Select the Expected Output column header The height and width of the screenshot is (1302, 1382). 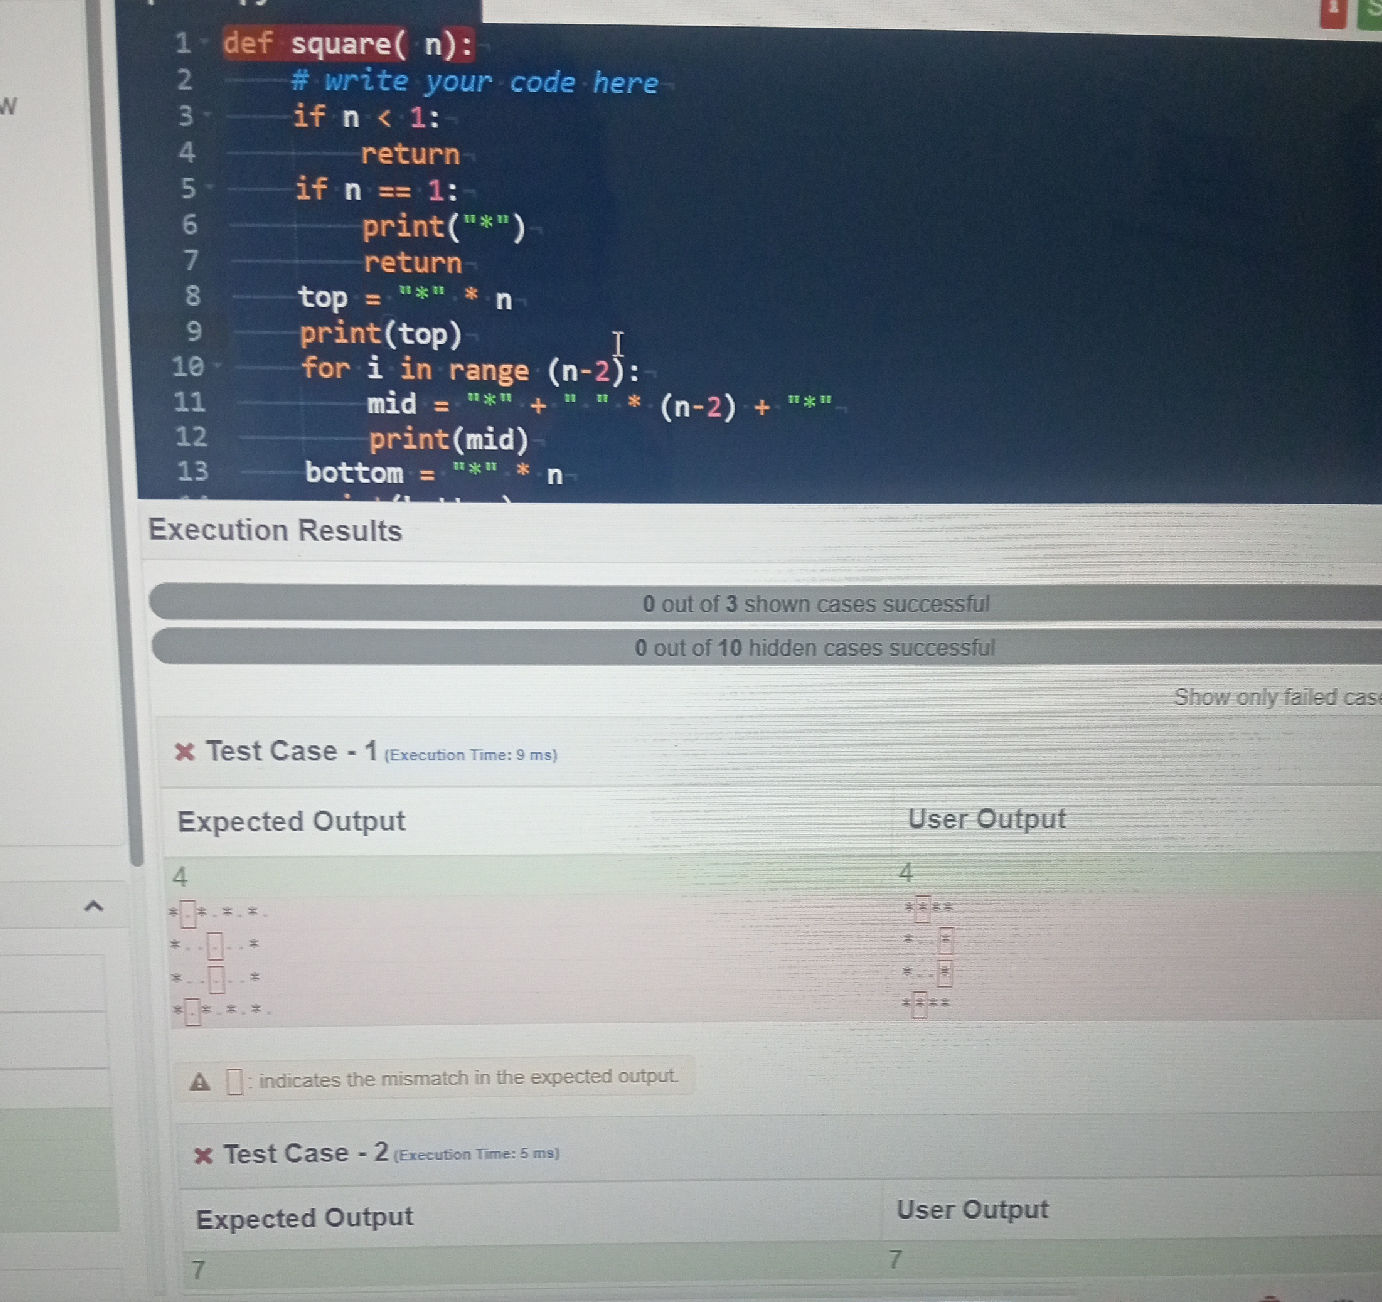click(x=291, y=821)
